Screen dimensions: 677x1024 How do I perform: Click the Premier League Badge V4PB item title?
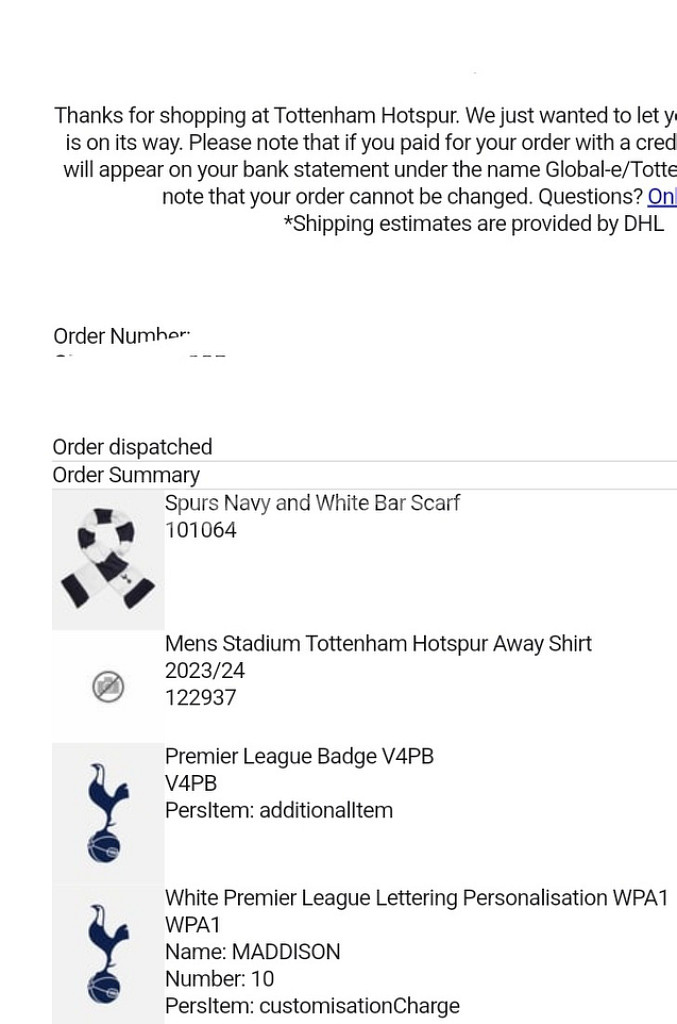[x=299, y=757]
